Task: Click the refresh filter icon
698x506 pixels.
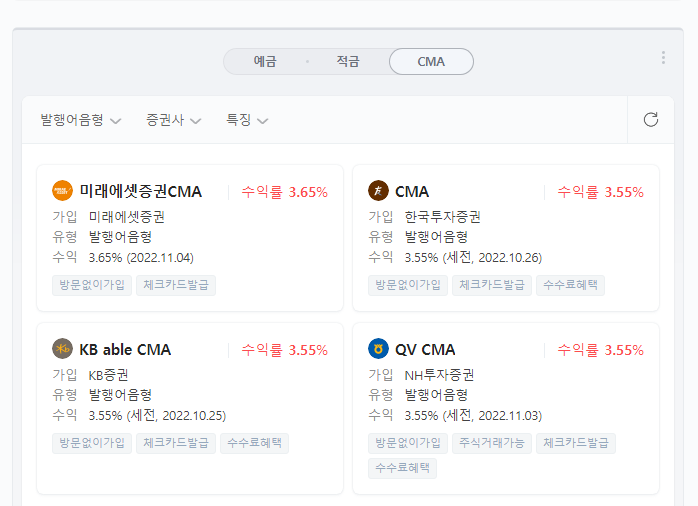Action: pos(651,120)
